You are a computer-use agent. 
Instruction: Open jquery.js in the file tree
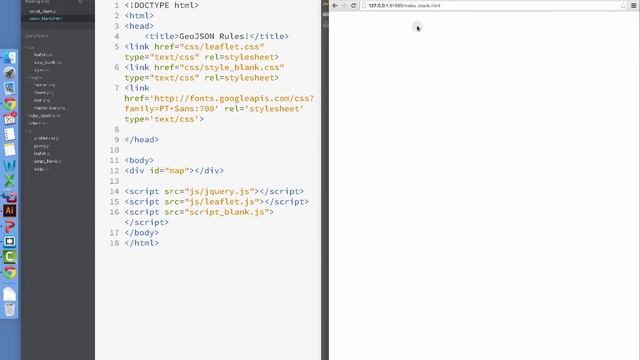[41, 146]
